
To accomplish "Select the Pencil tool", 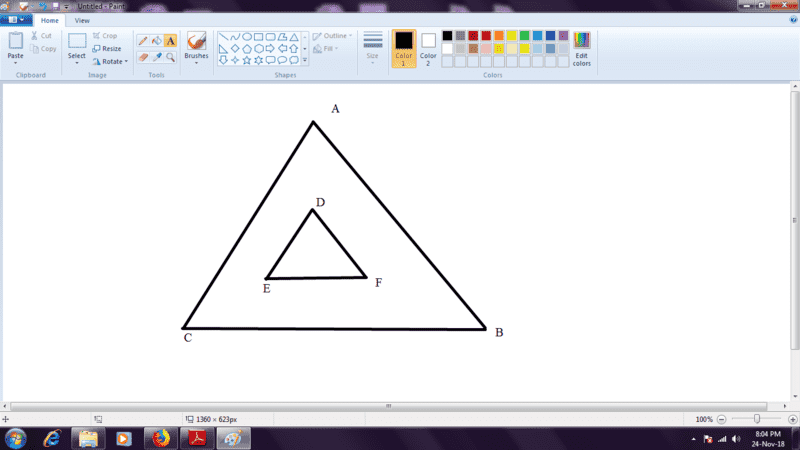I will point(142,41).
